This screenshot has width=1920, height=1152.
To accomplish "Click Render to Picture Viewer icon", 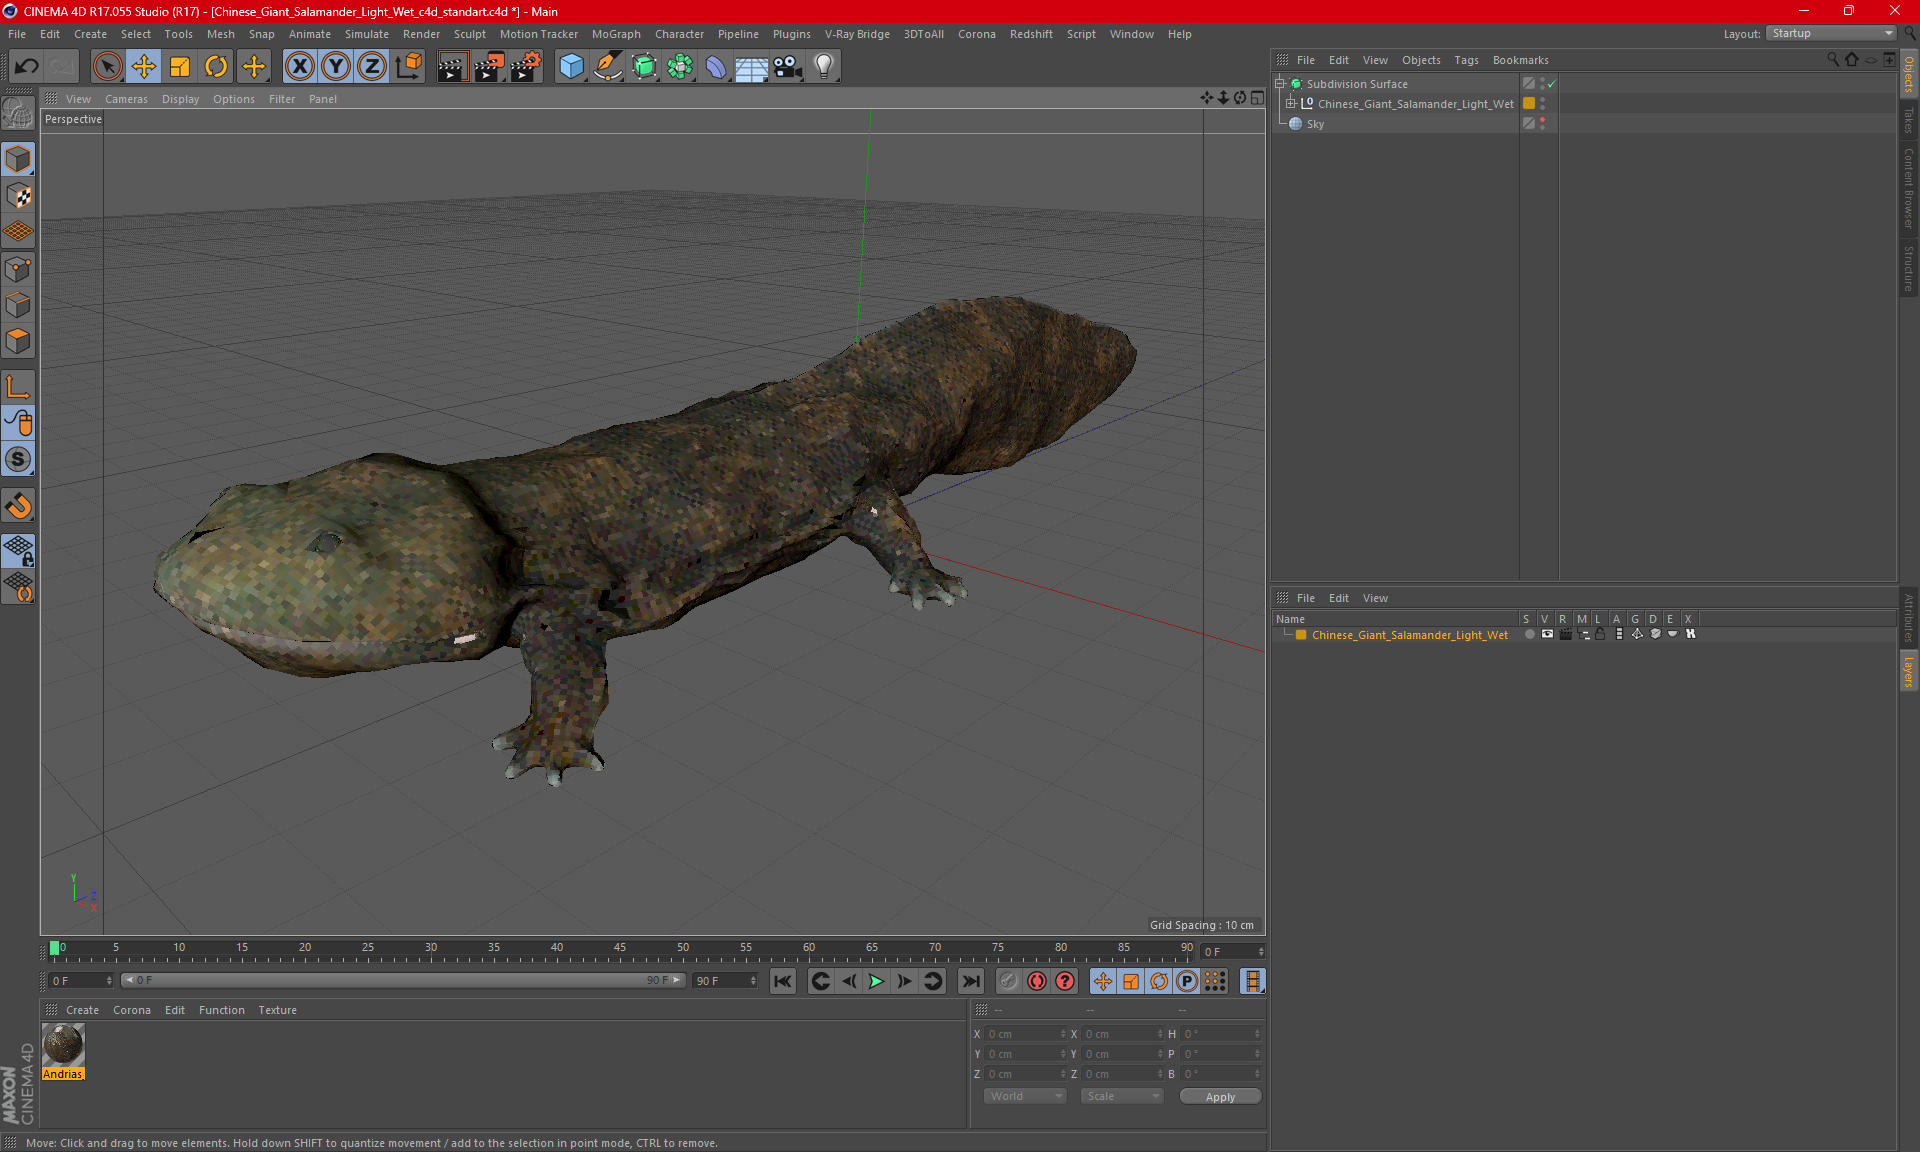I will pos(489,67).
